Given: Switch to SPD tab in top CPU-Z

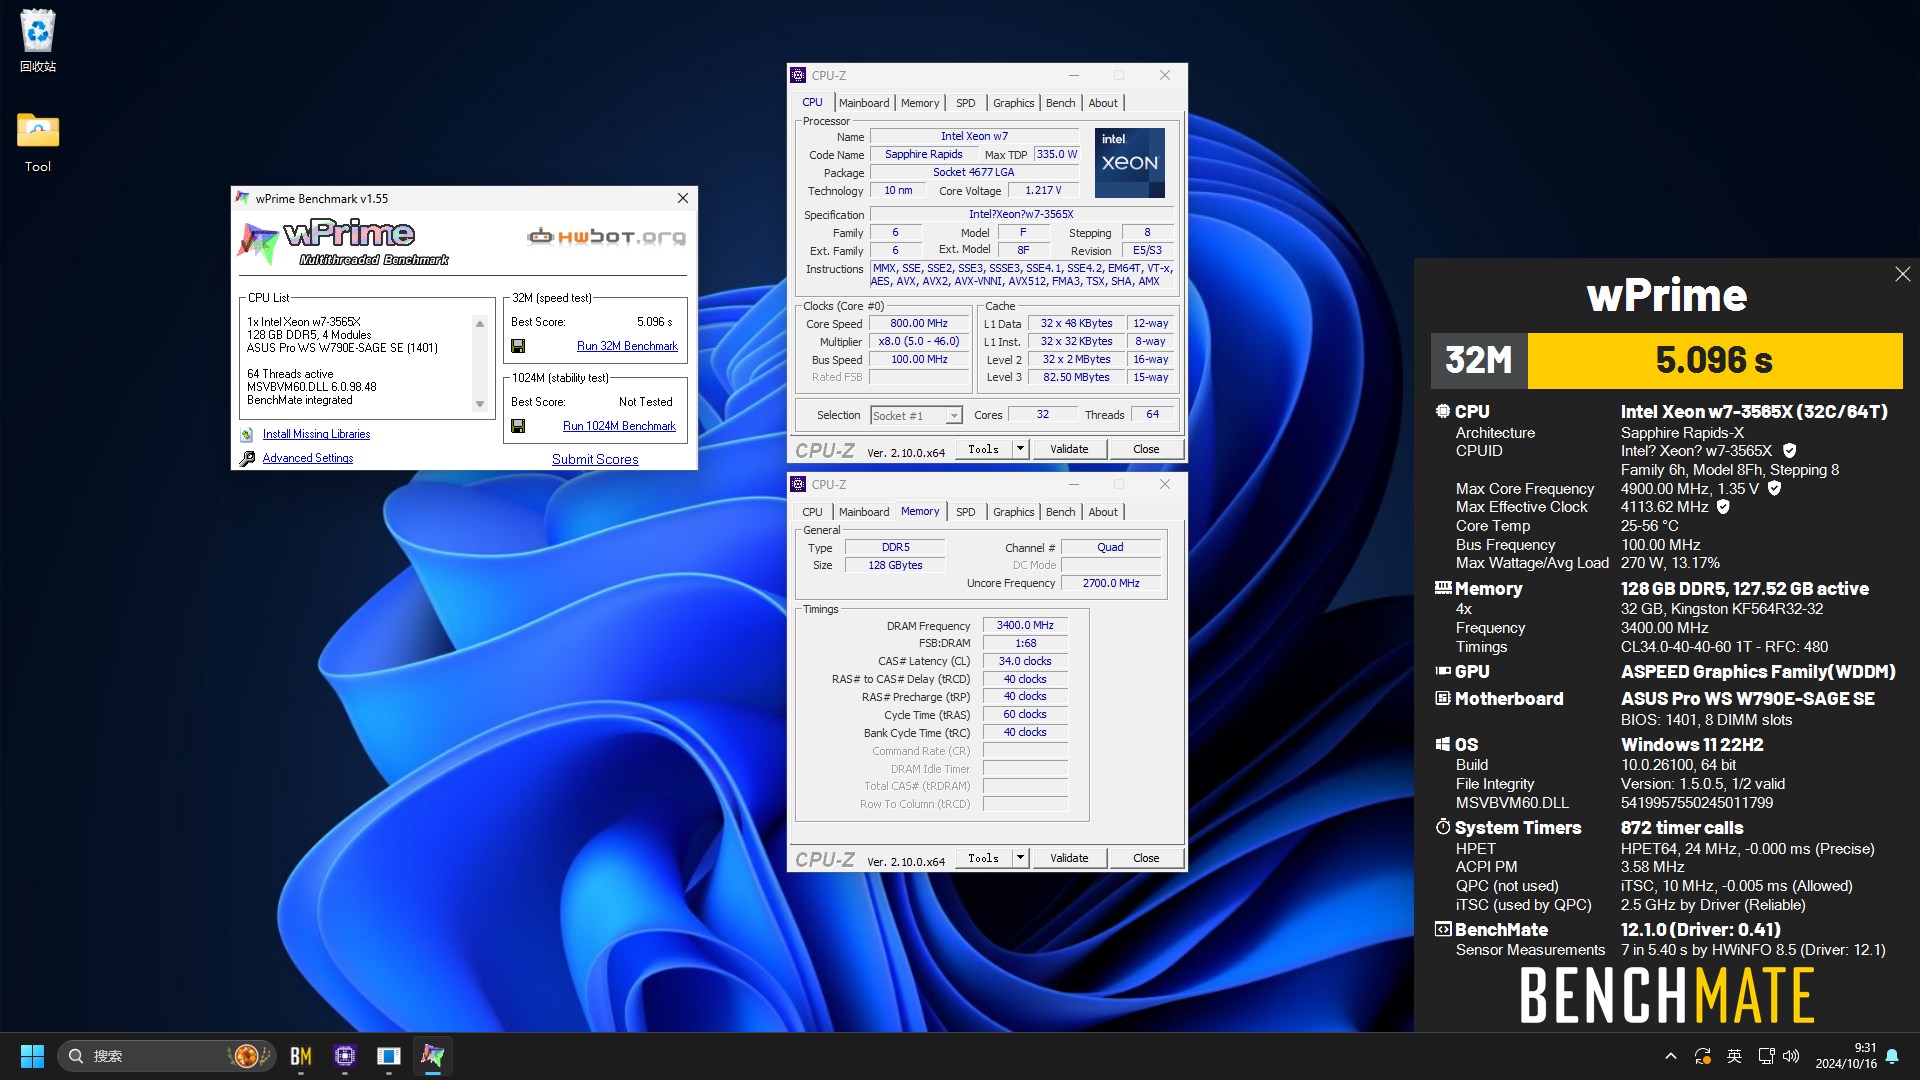Looking at the screenshot, I should pos(965,103).
